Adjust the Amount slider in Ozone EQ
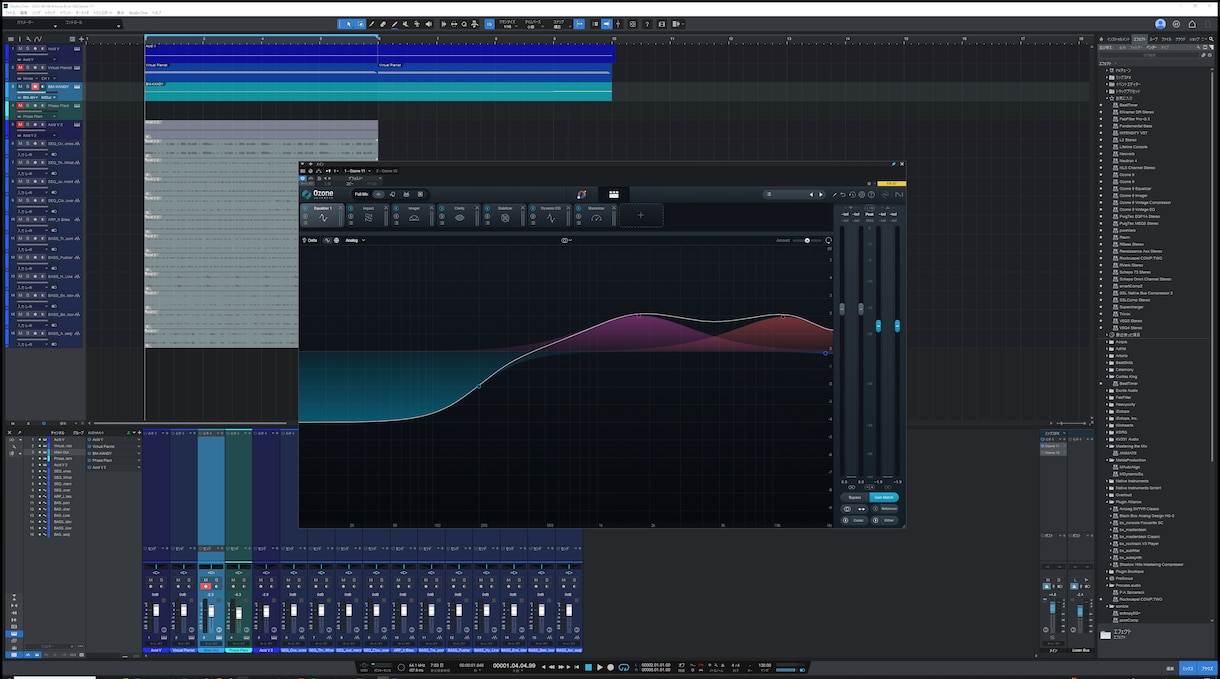Screen dimensions: 1220x679 [x=806, y=240]
